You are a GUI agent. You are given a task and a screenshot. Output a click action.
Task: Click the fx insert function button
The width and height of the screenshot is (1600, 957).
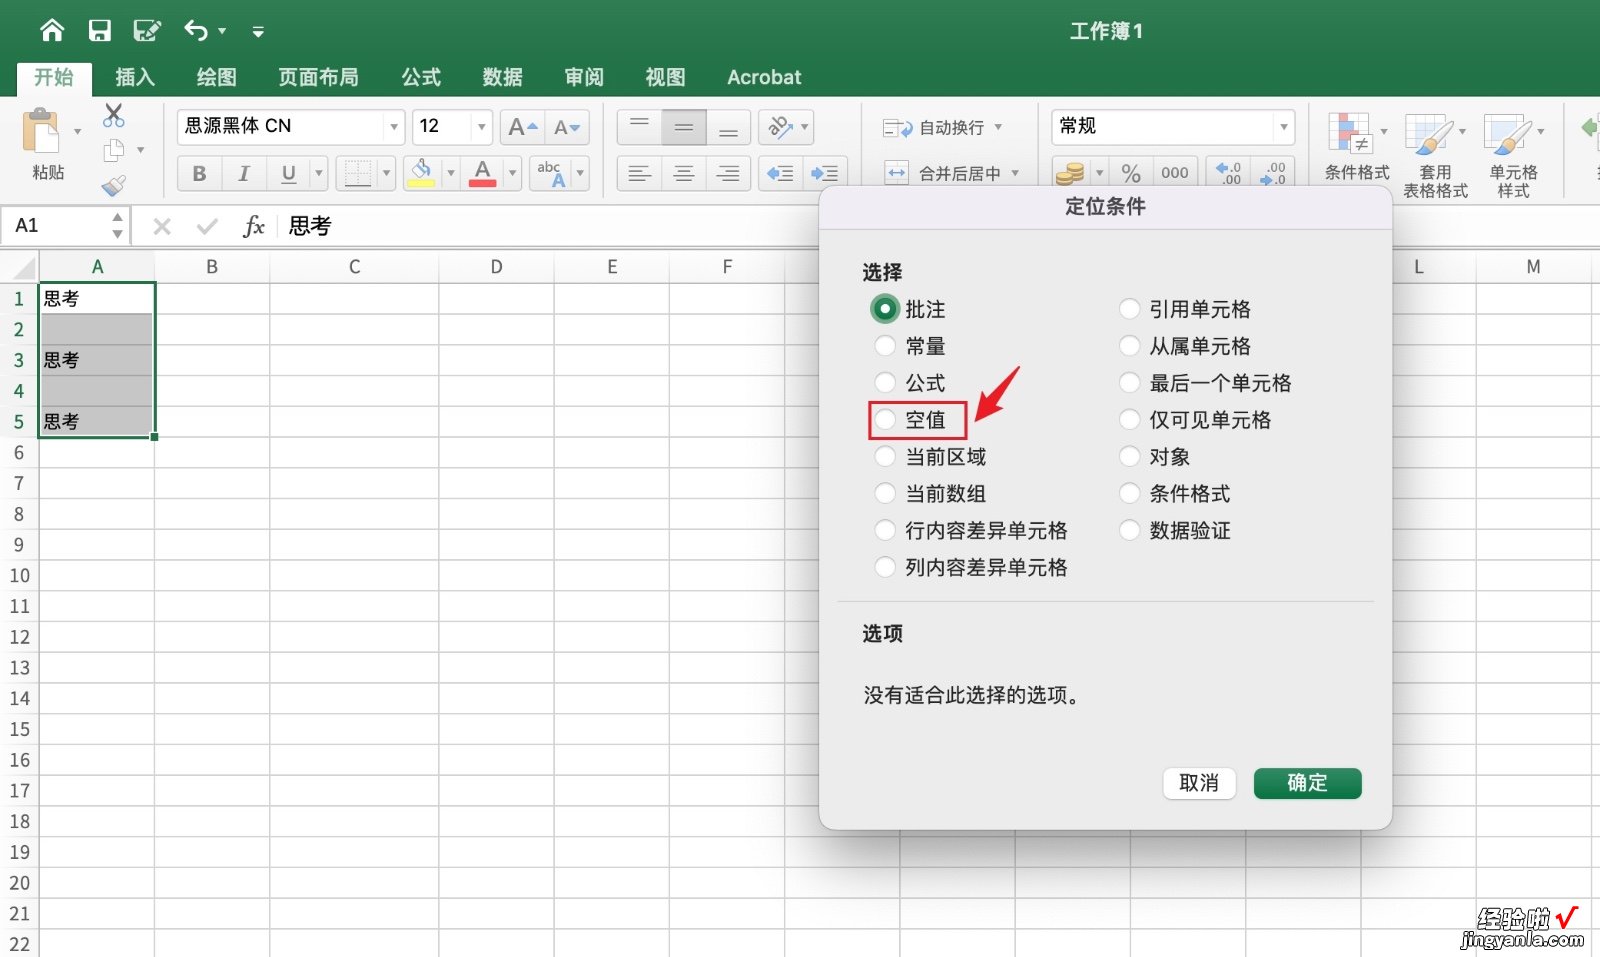[x=254, y=226]
